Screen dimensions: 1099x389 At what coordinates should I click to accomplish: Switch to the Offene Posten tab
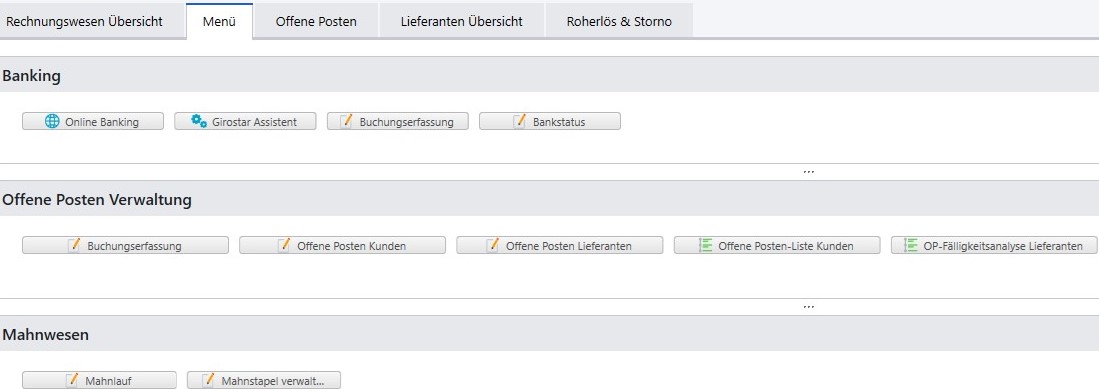tap(316, 21)
